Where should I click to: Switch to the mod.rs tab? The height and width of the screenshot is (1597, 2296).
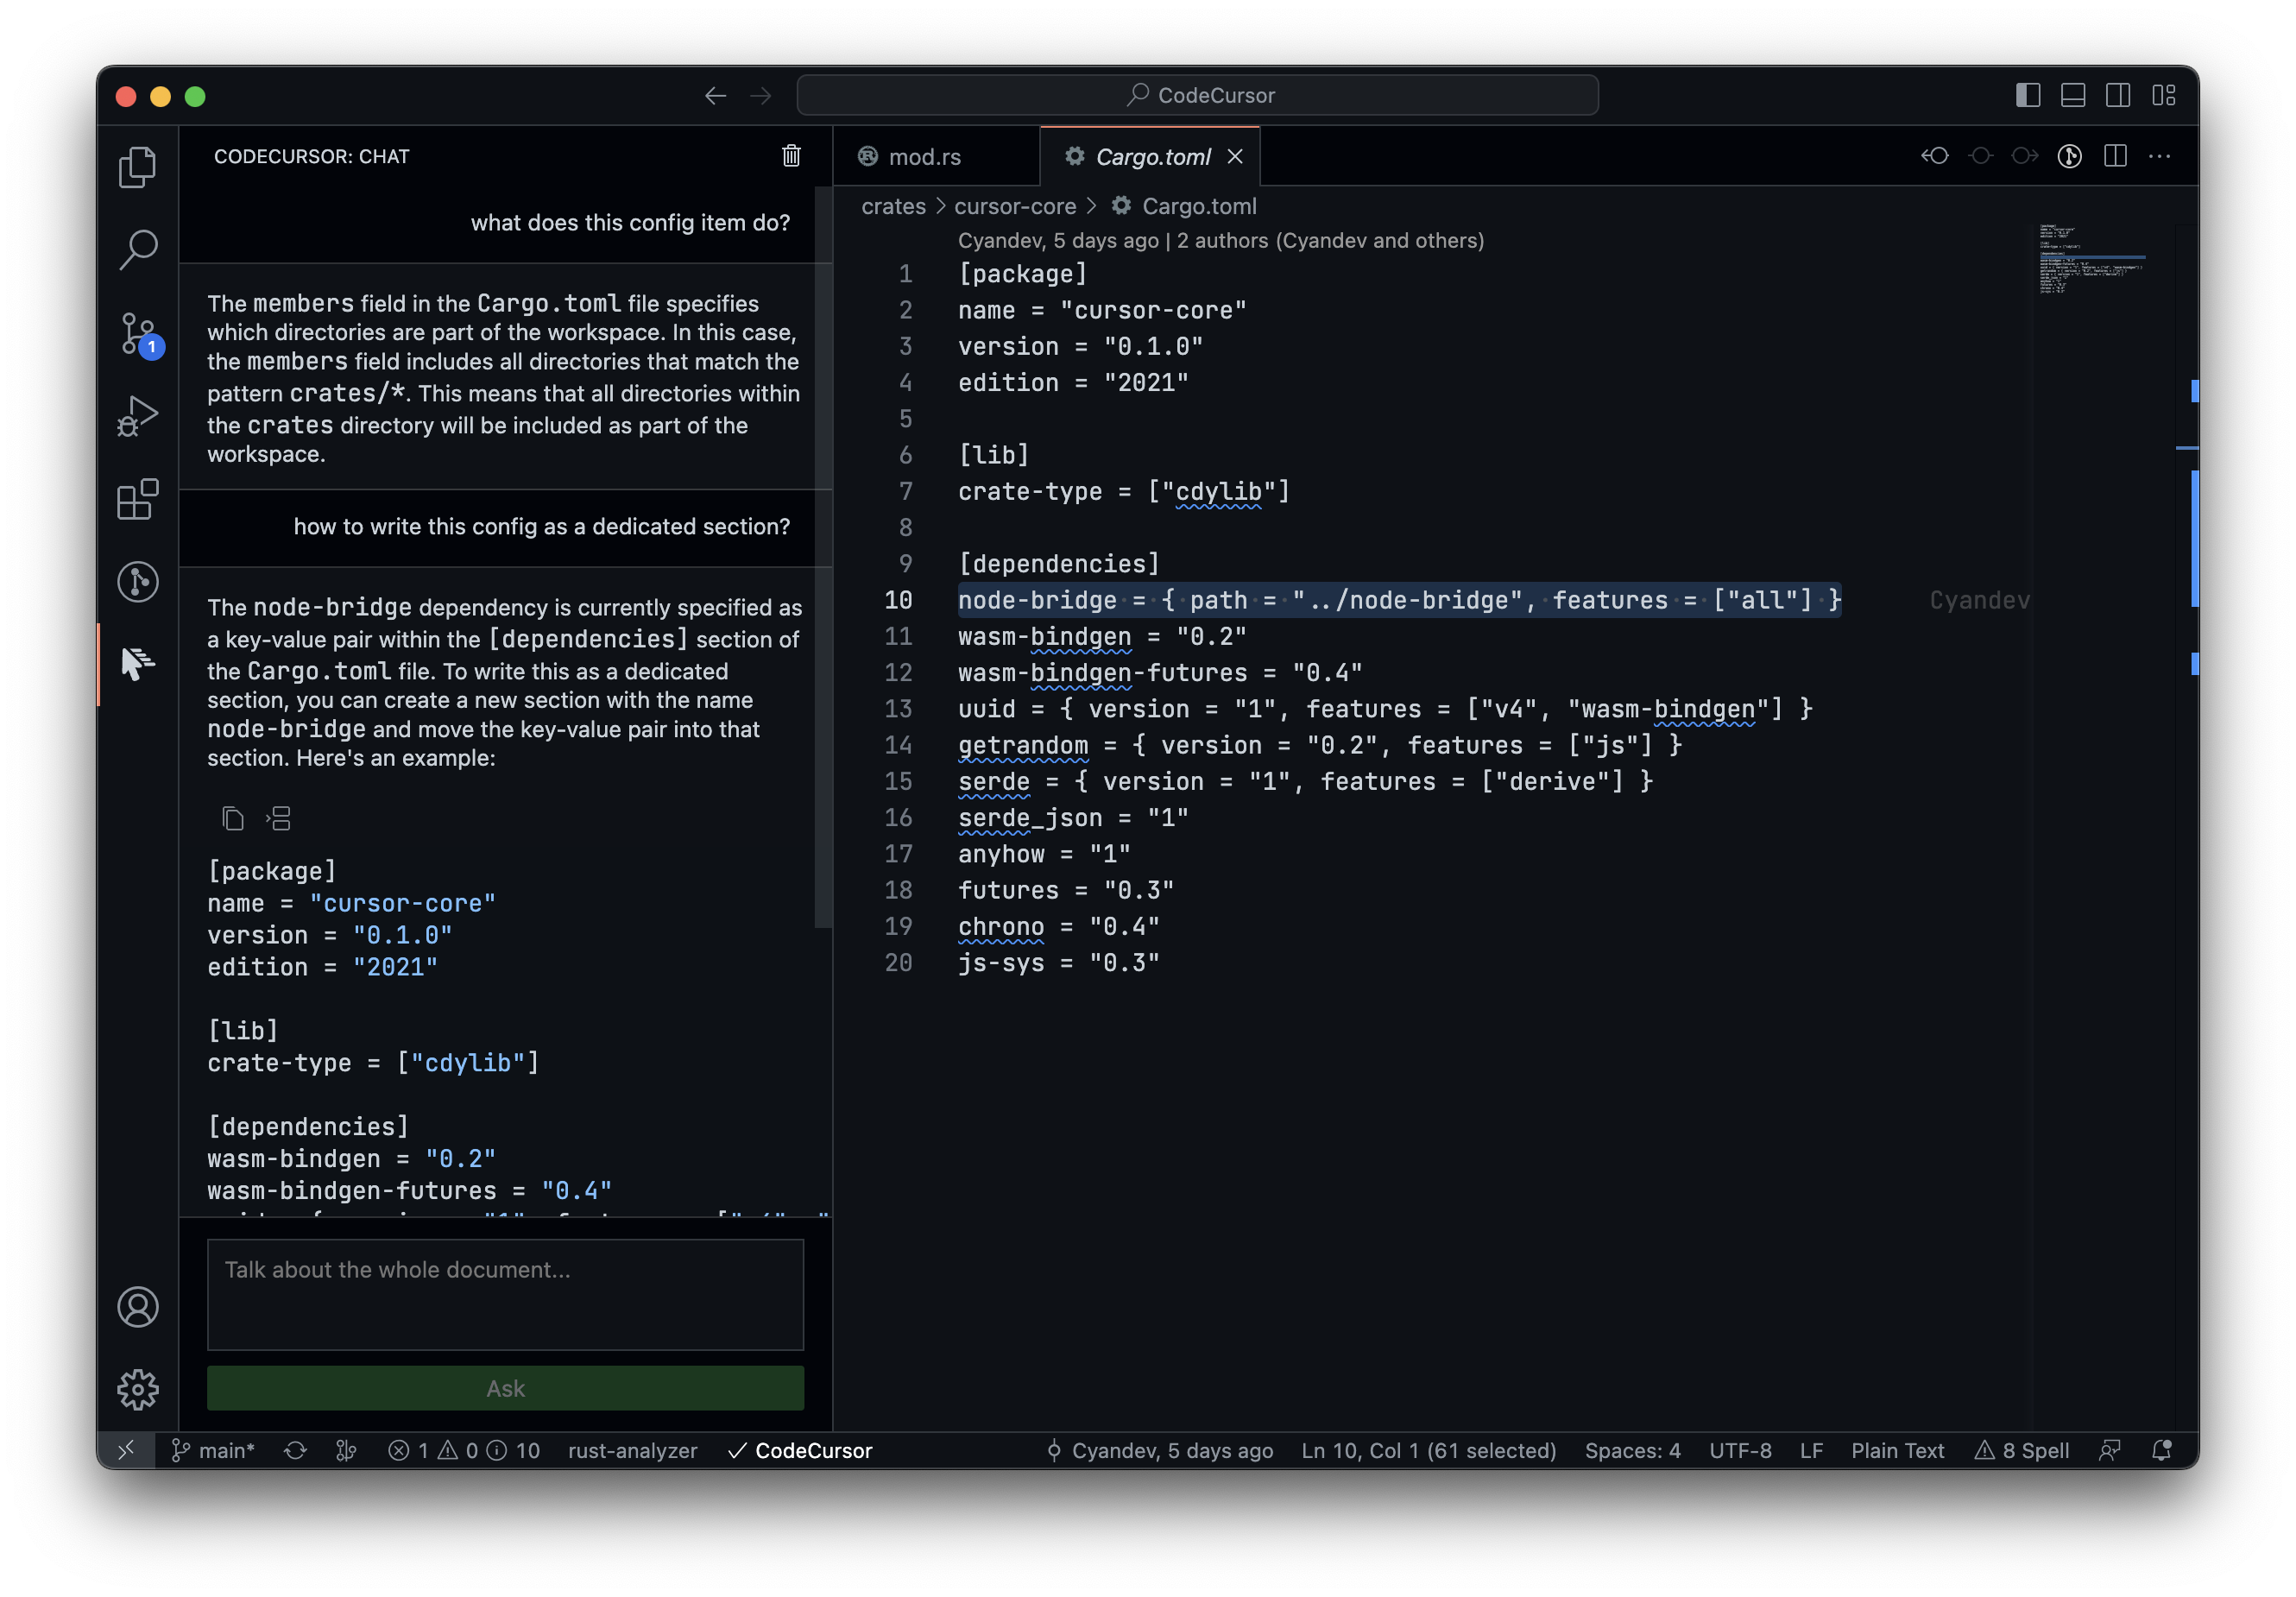[923, 157]
